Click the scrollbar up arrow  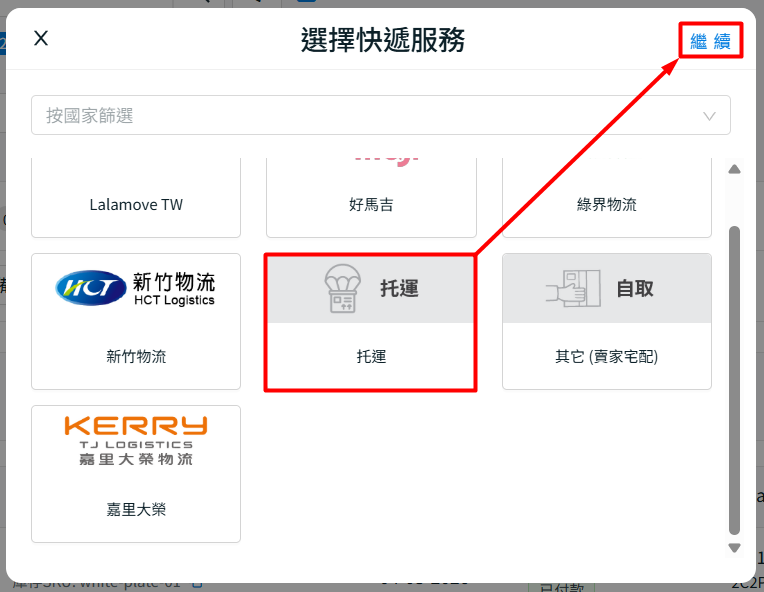click(735, 169)
